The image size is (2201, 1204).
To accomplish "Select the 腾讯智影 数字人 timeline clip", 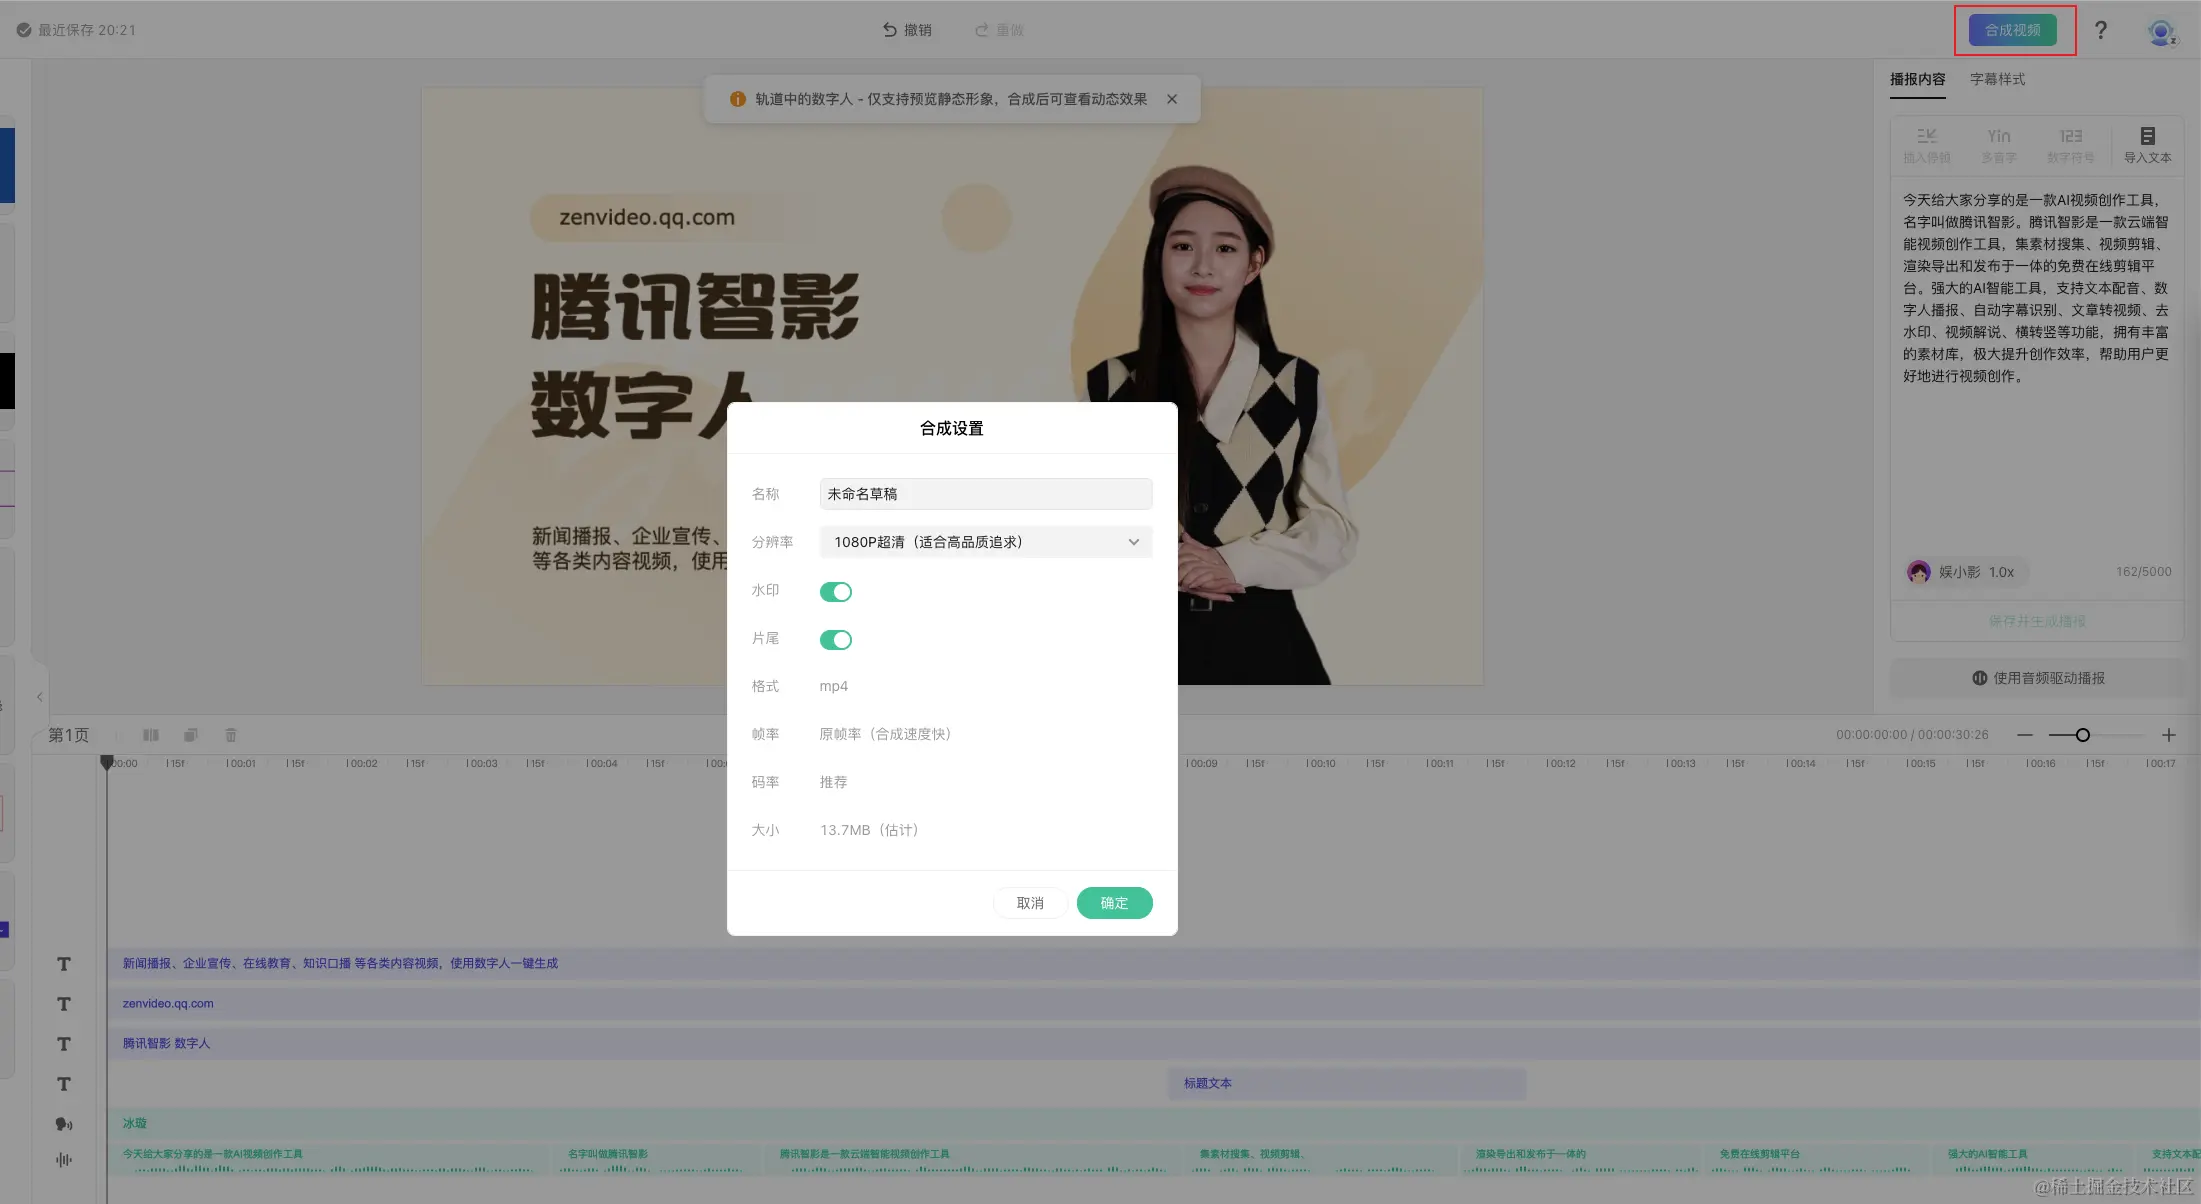I will click(1154, 1043).
